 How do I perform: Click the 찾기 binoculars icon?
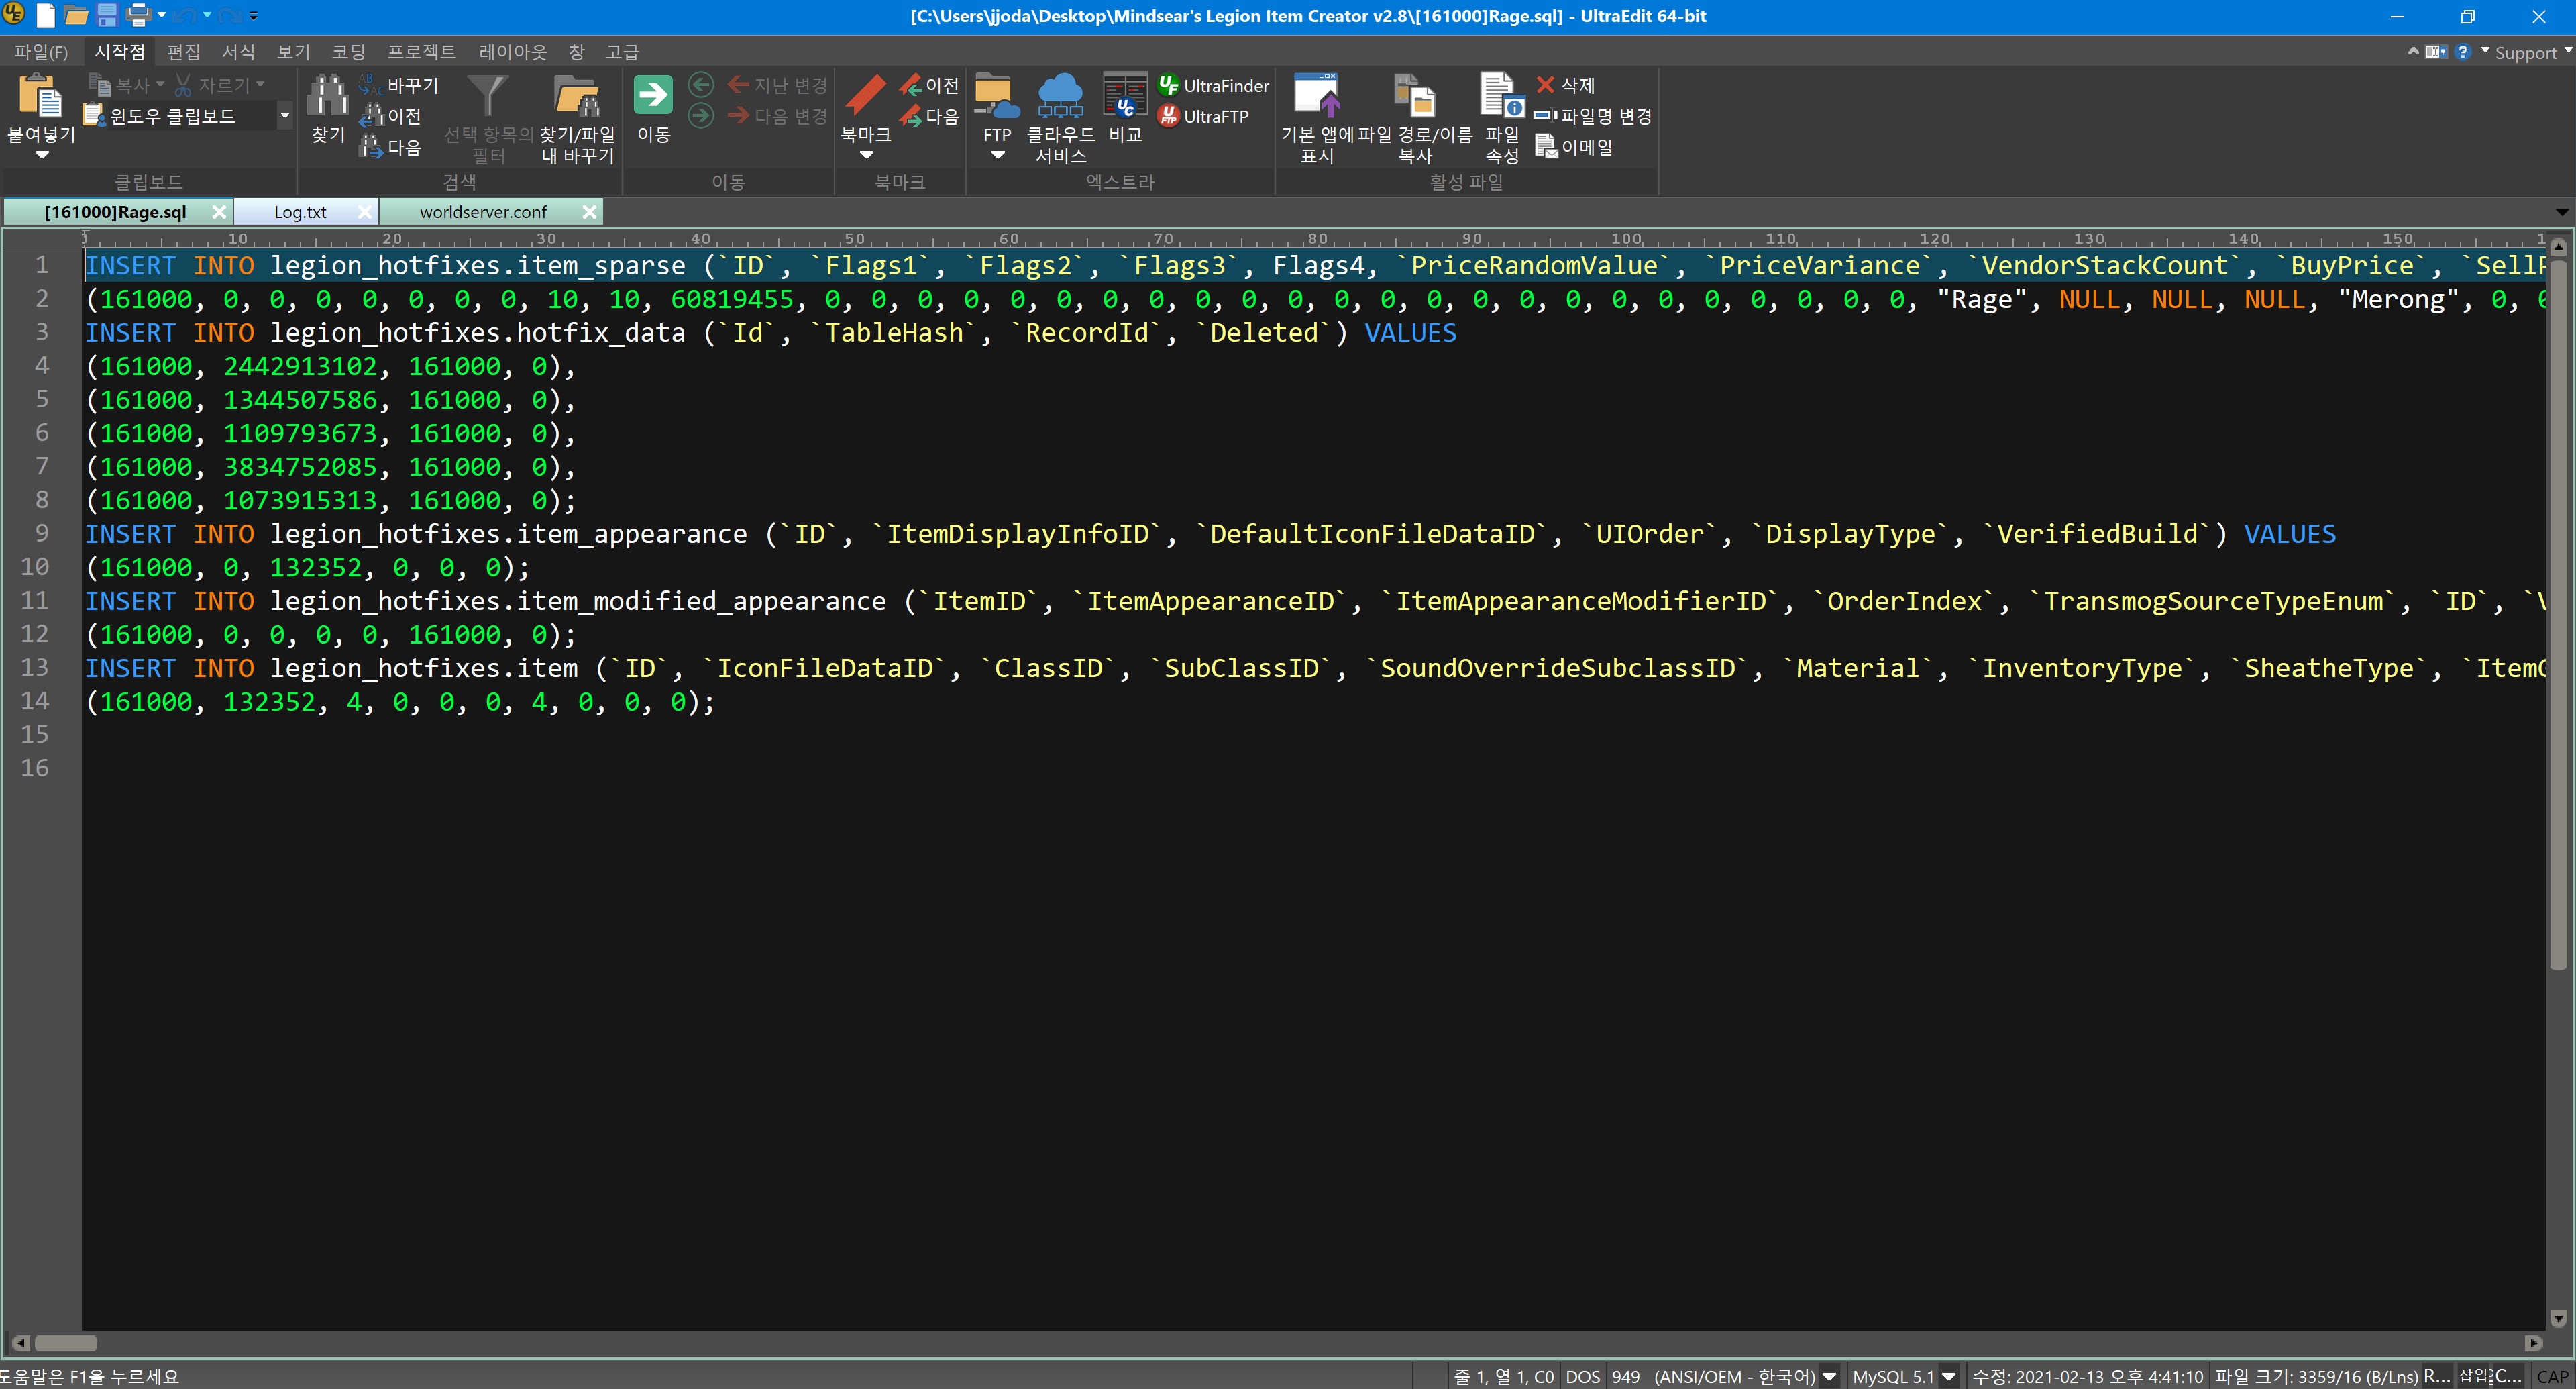point(327,96)
